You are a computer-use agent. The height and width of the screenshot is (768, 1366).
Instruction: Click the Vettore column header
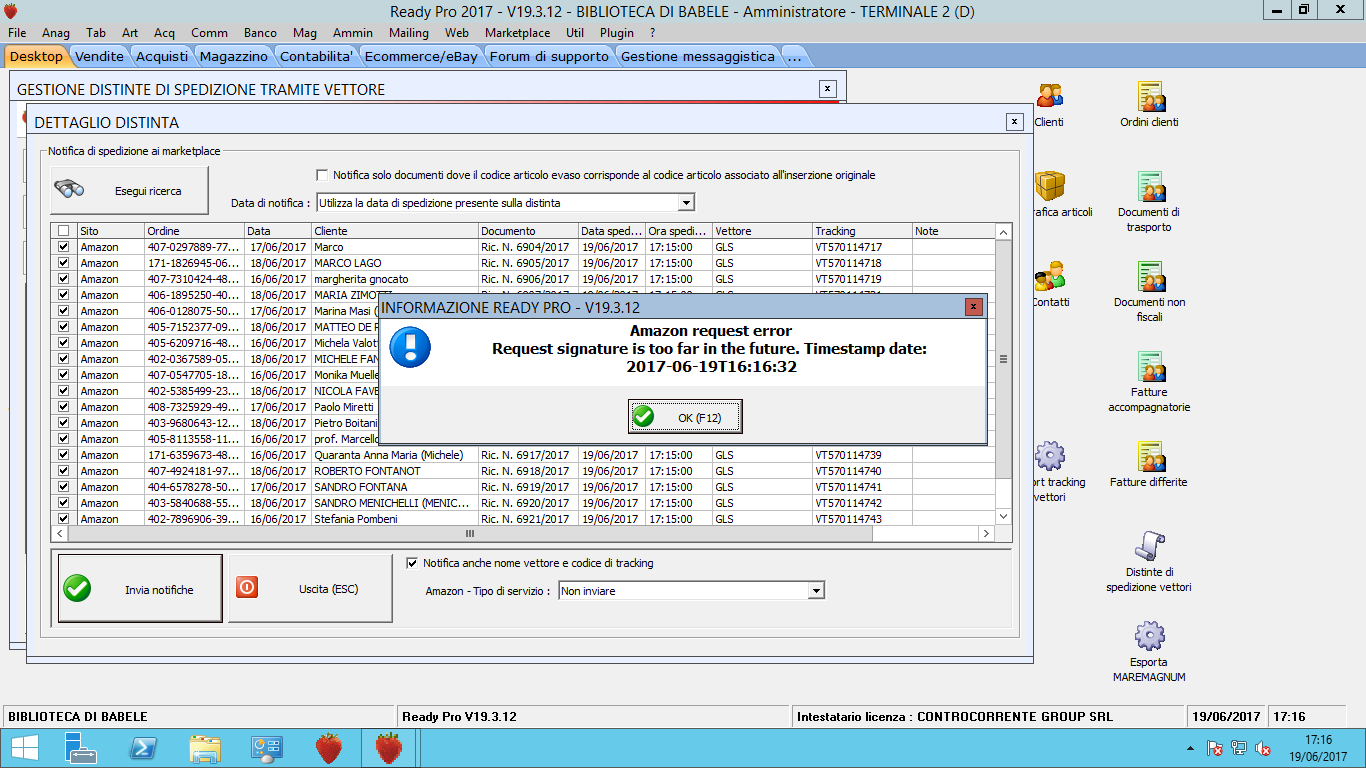(762, 231)
